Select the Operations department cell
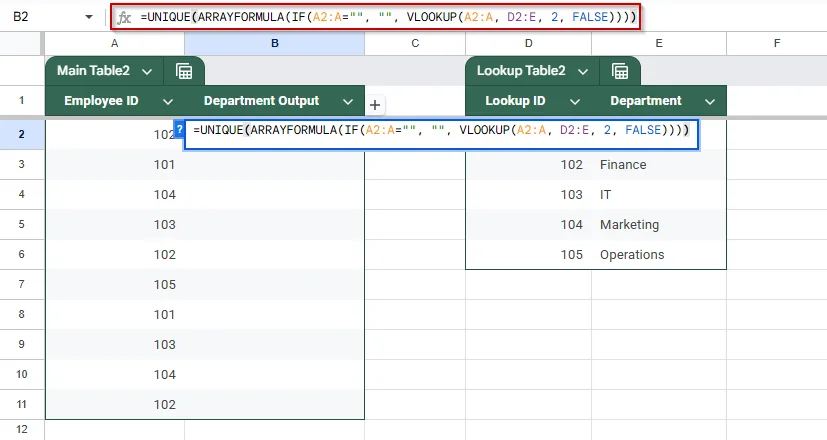827x440 pixels. pyautogui.click(x=659, y=255)
